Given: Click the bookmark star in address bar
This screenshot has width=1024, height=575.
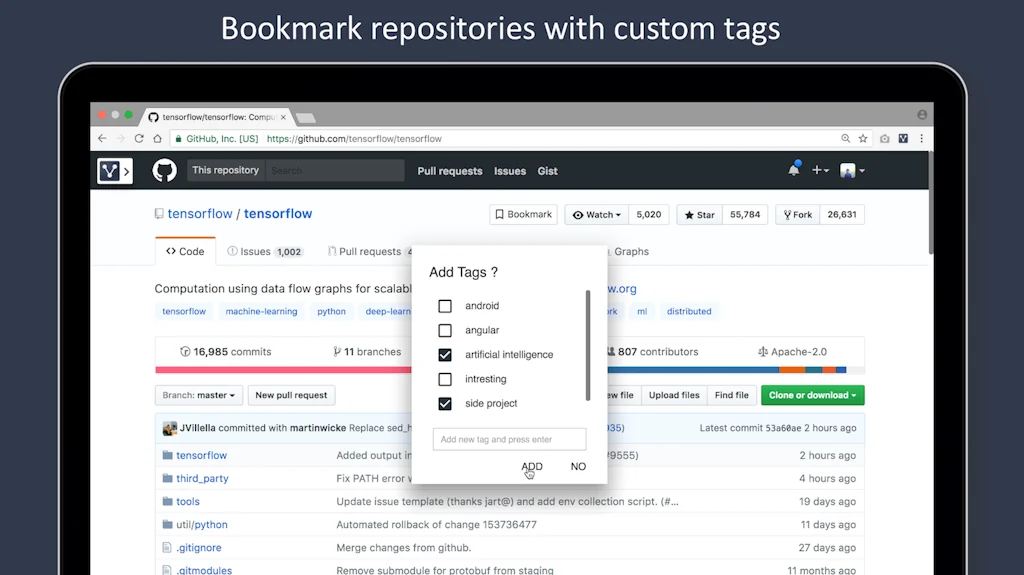Looking at the screenshot, I should pos(863,139).
